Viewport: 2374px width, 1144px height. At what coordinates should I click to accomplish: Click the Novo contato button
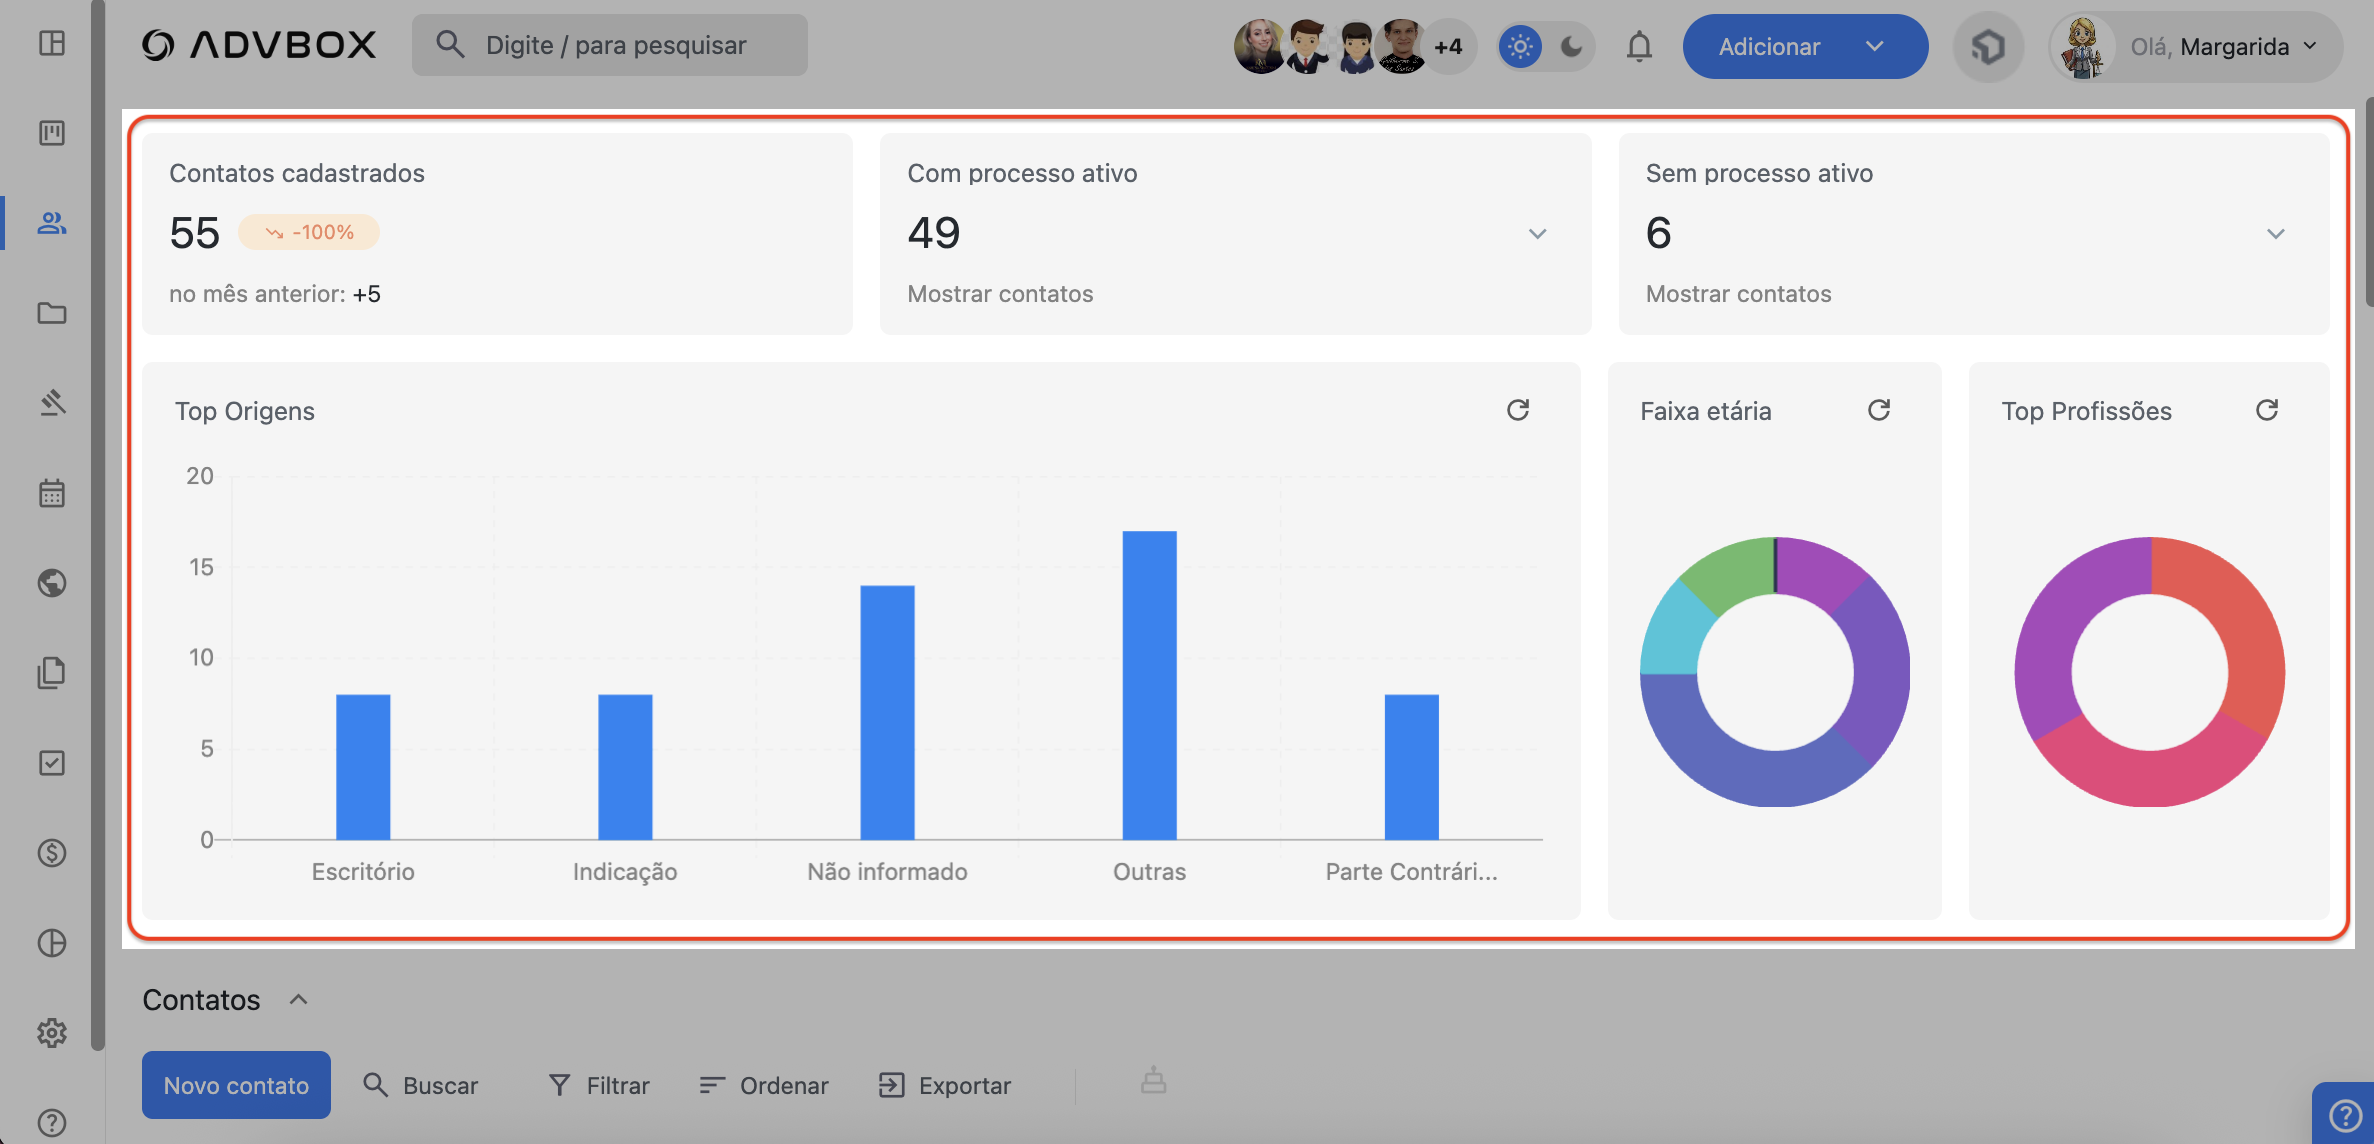click(x=236, y=1085)
